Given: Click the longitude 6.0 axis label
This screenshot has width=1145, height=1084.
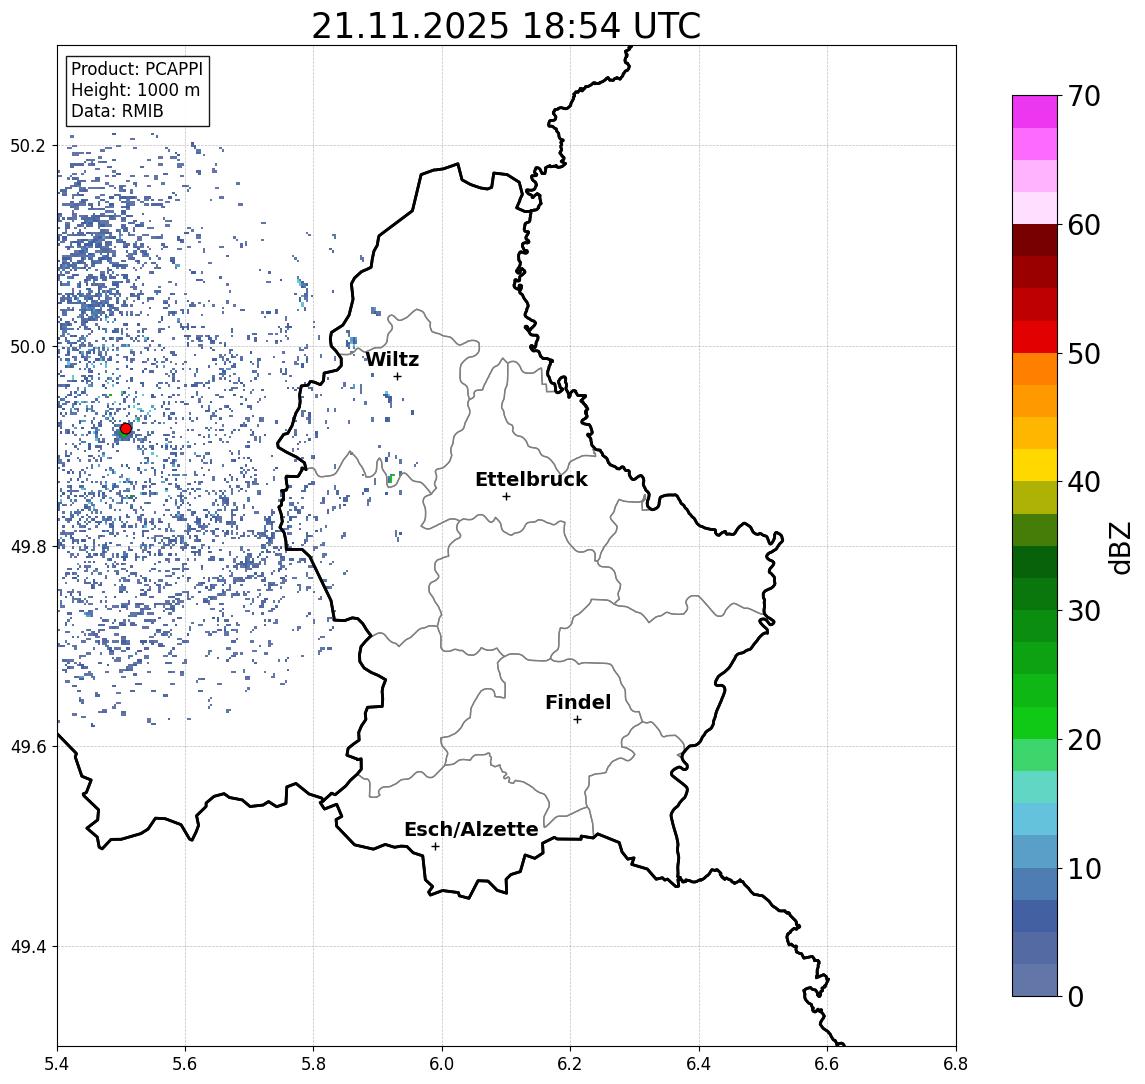Looking at the screenshot, I should pyautogui.click(x=442, y=1064).
